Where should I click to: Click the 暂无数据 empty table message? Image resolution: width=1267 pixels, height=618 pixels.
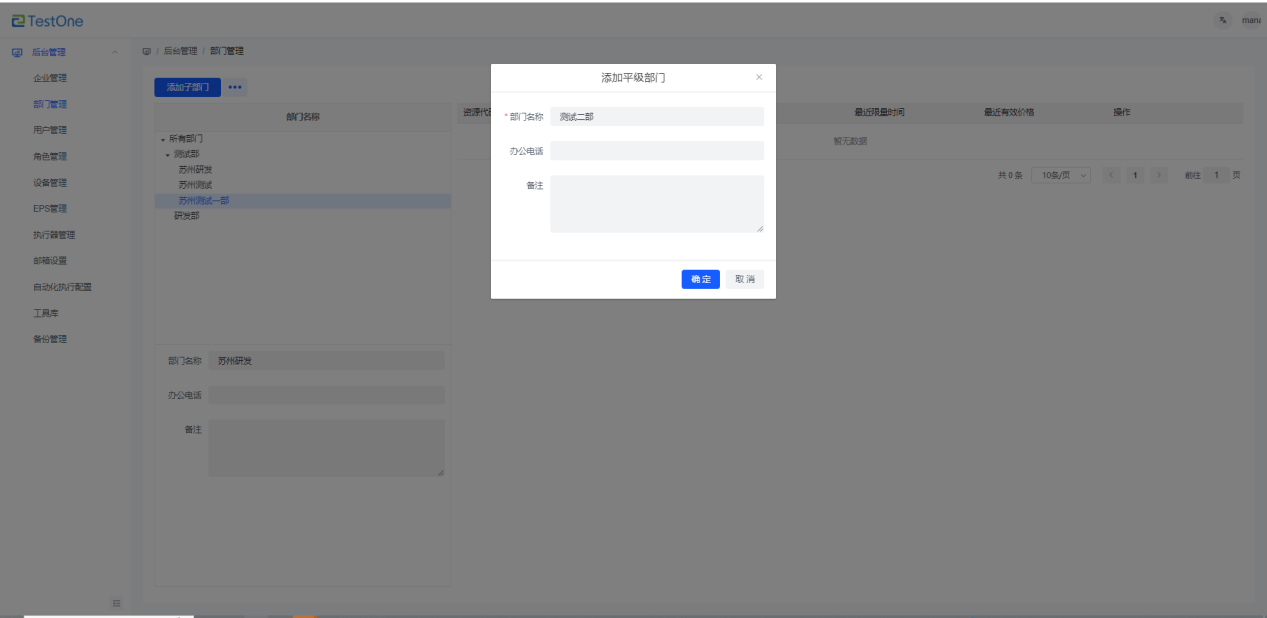(850, 141)
